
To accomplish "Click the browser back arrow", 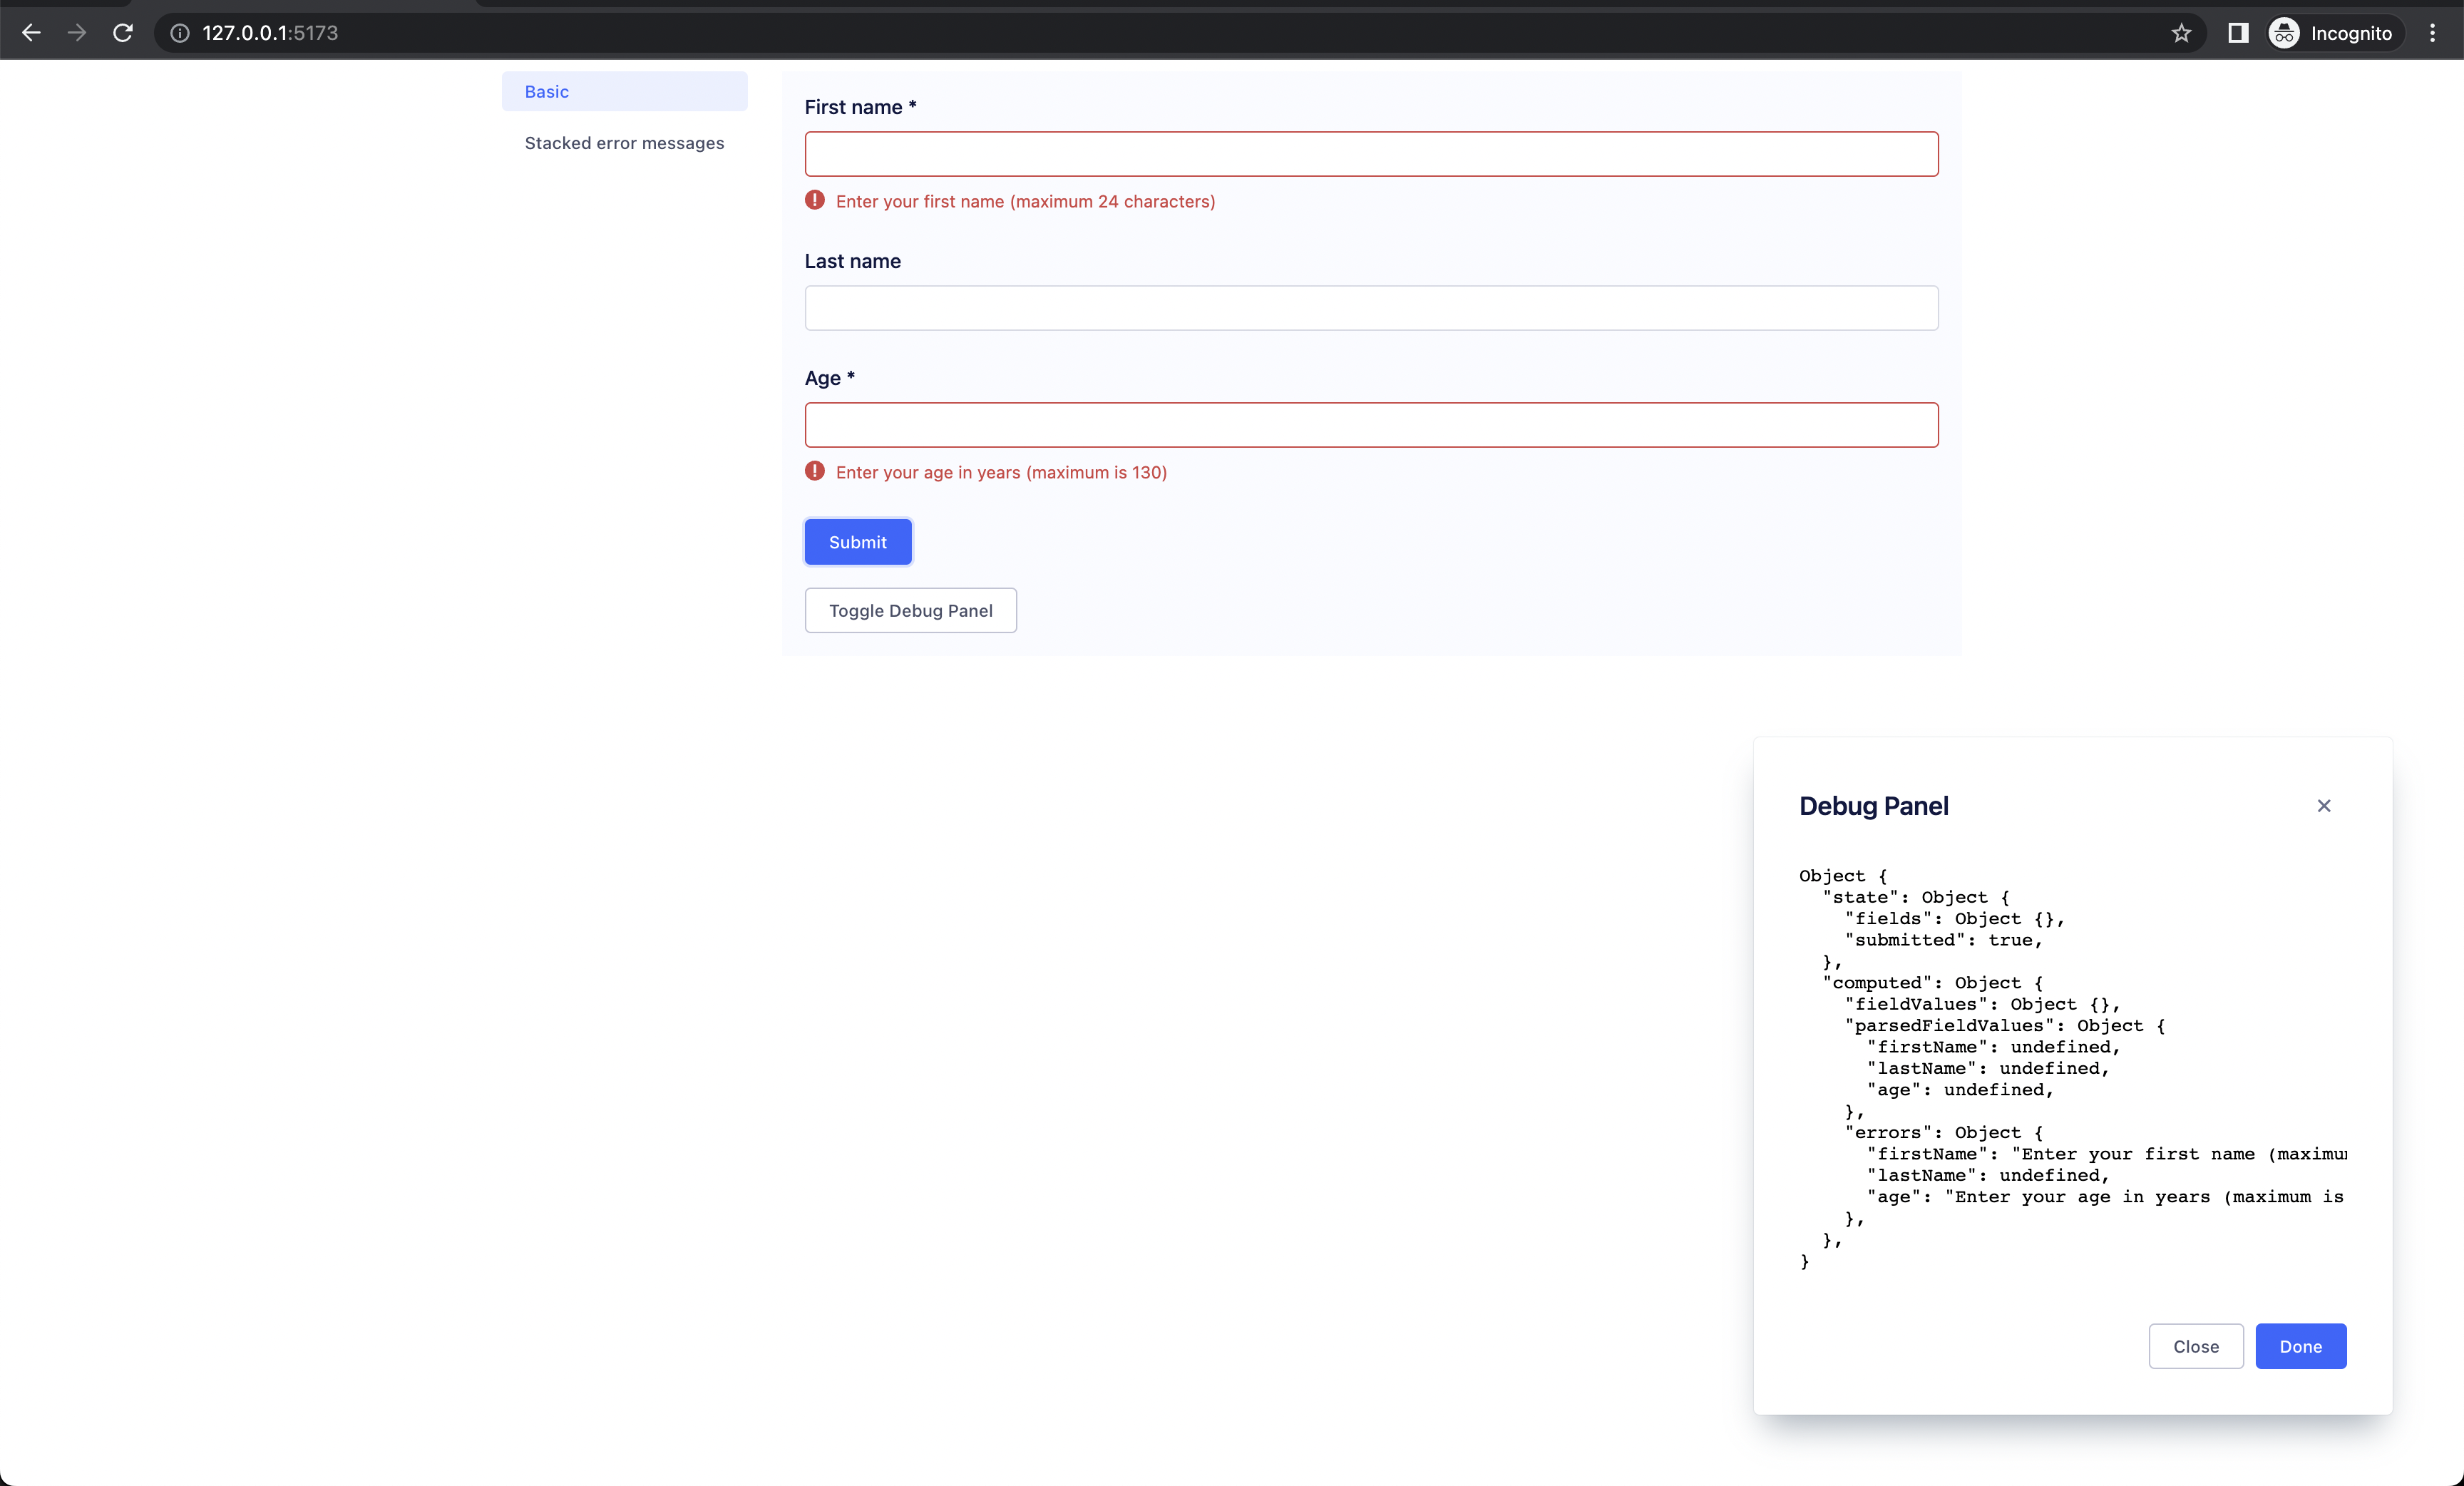I will pyautogui.click(x=31, y=33).
